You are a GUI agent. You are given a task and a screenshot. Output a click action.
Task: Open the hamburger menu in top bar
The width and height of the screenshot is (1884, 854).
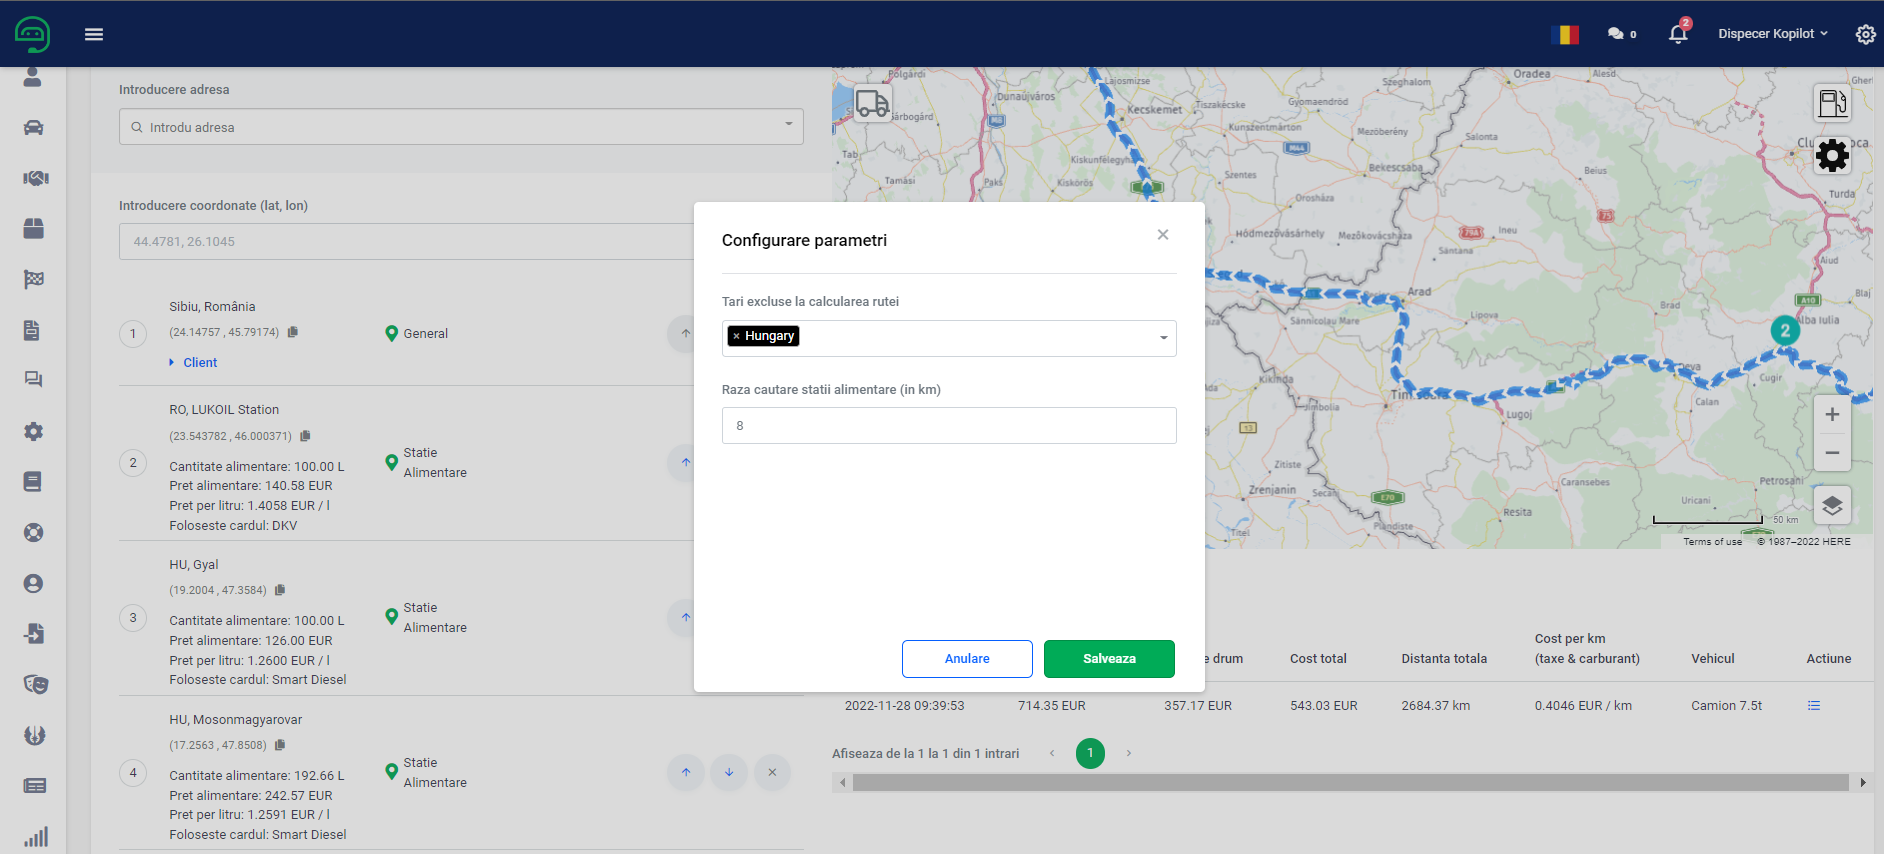tap(94, 34)
